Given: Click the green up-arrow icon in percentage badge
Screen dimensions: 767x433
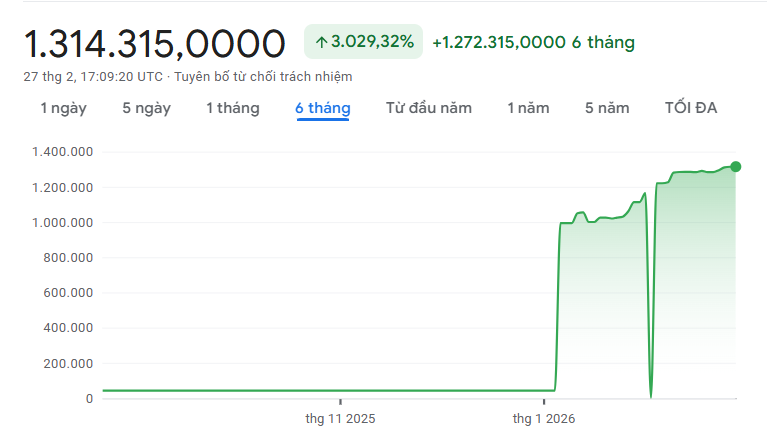Looking at the screenshot, I should pos(321,42).
